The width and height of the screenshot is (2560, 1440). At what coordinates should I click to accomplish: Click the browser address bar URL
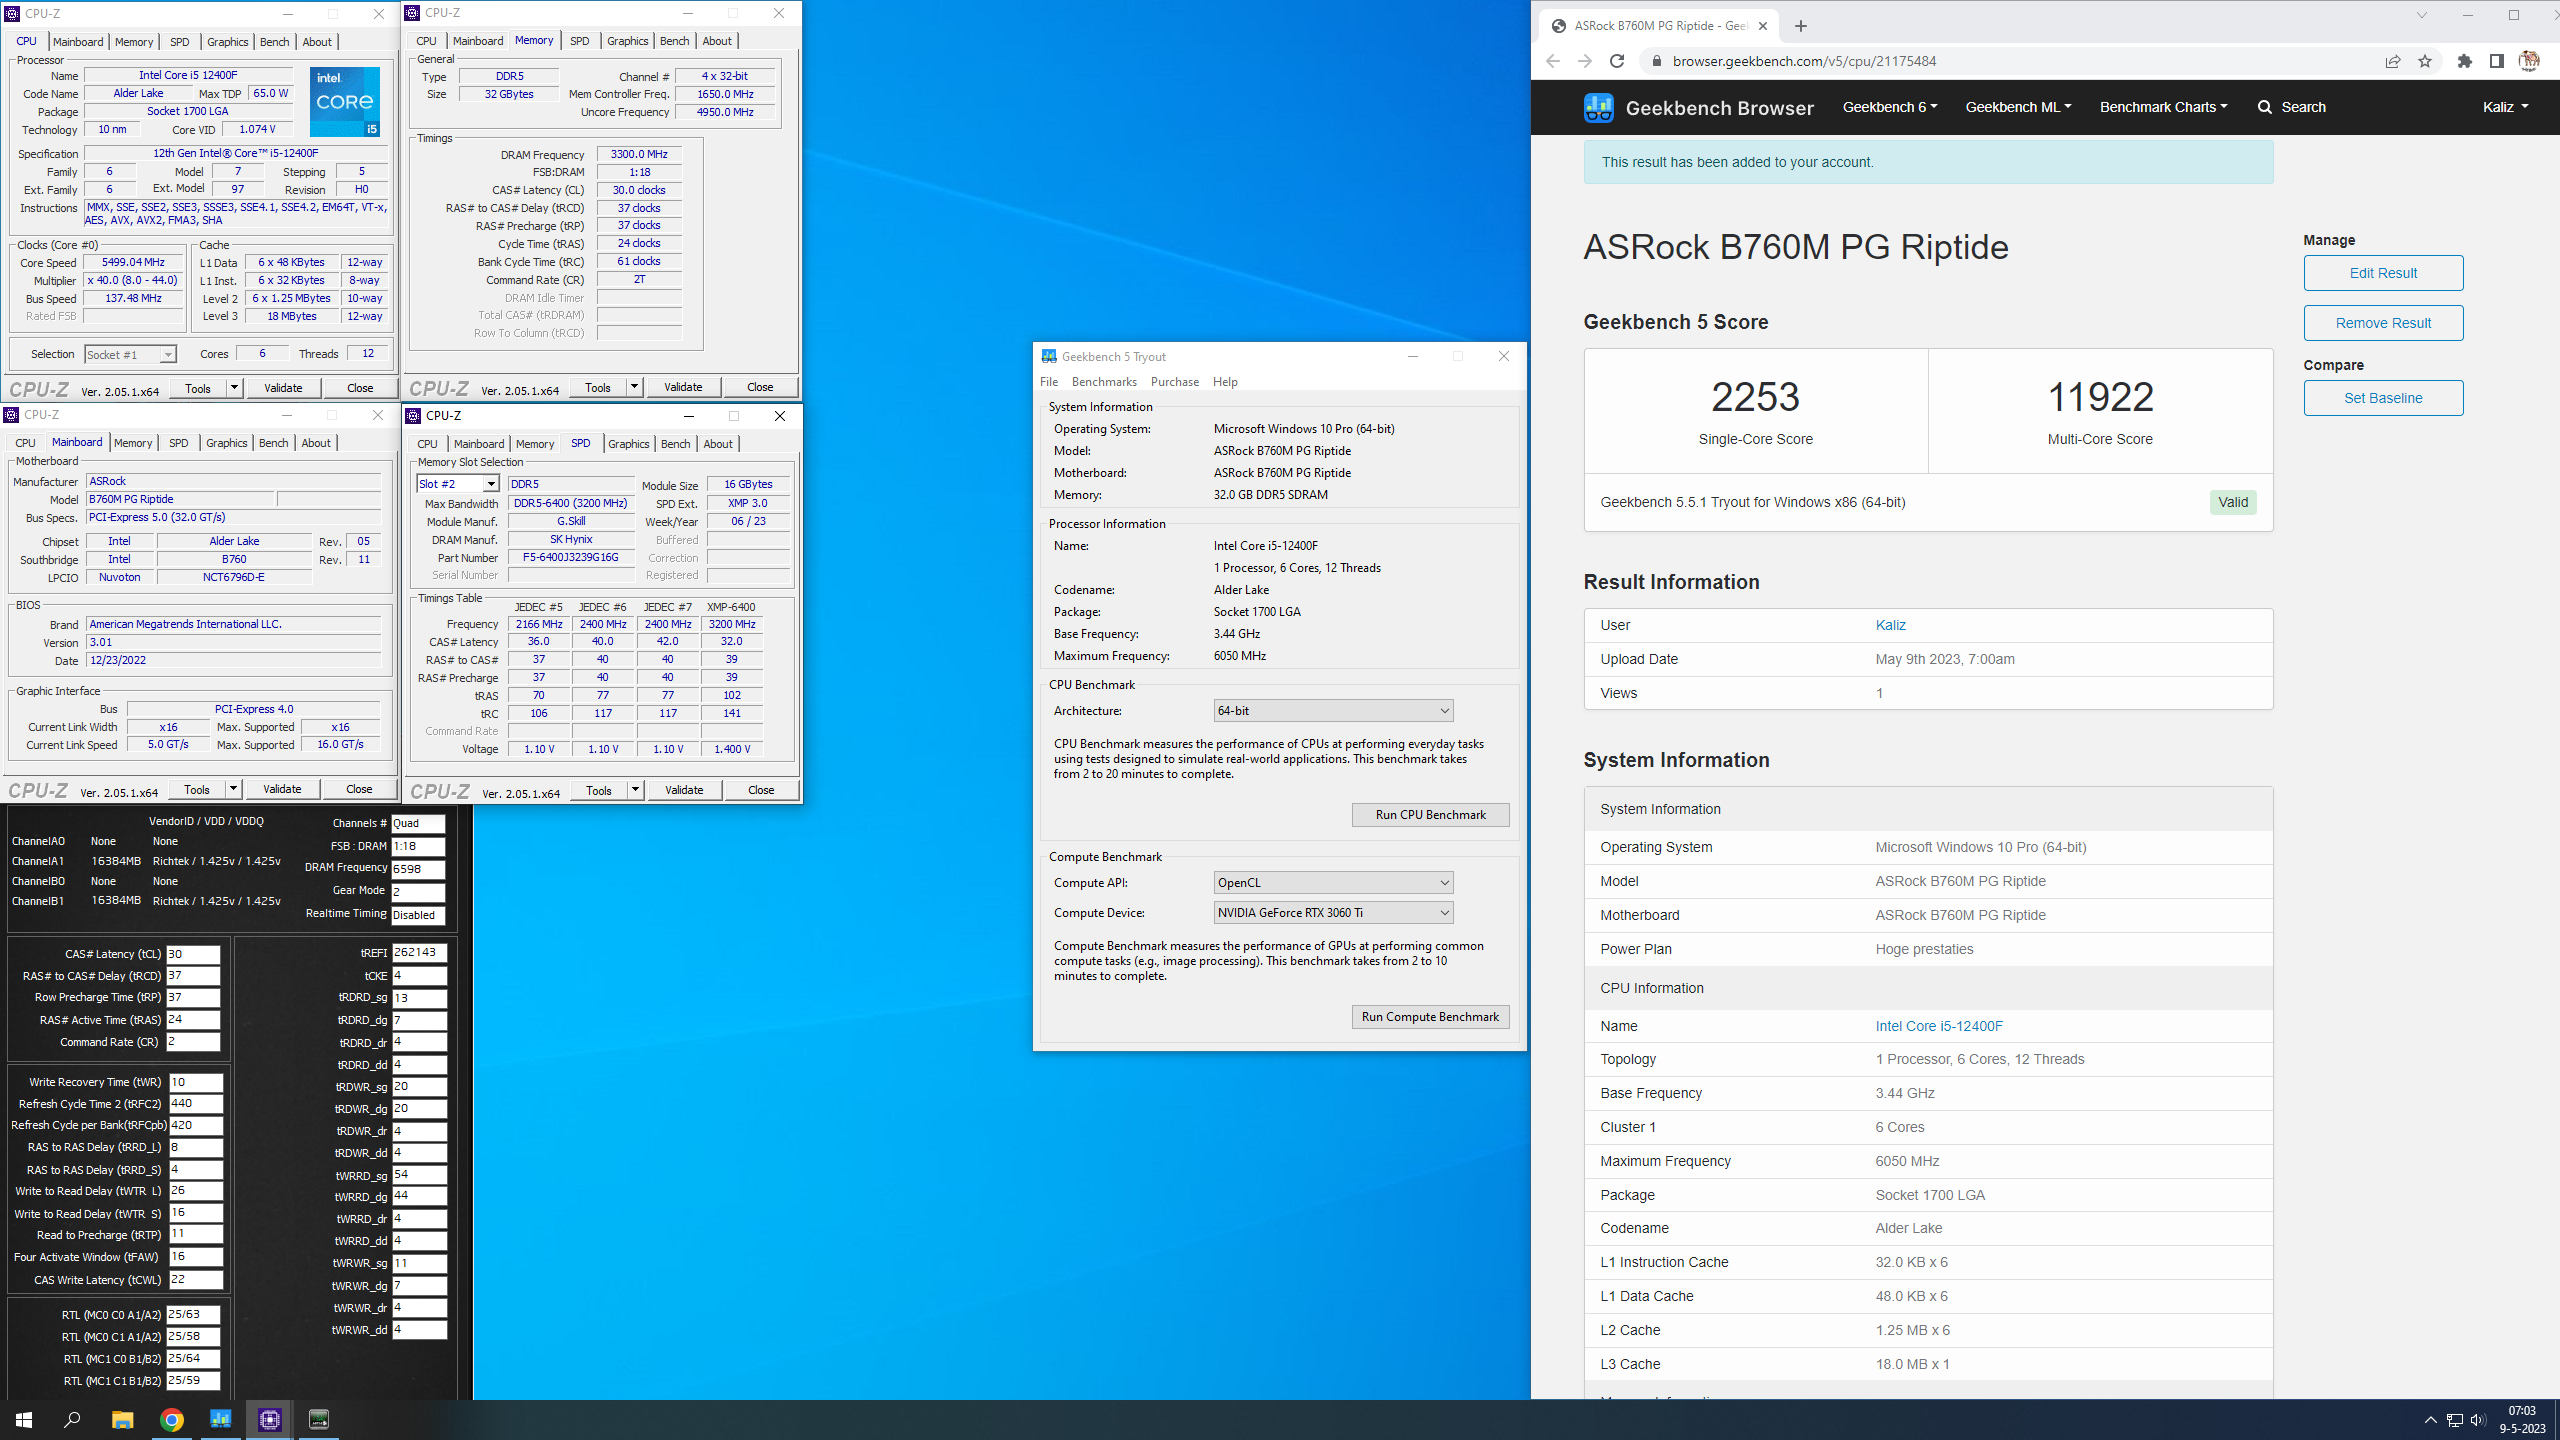(x=1804, y=61)
